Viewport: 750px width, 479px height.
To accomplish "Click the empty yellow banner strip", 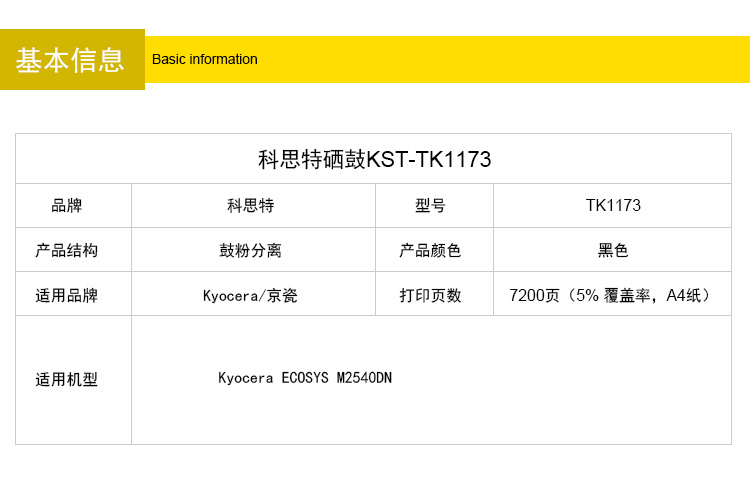I will pyautogui.click(x=500, y=59).
